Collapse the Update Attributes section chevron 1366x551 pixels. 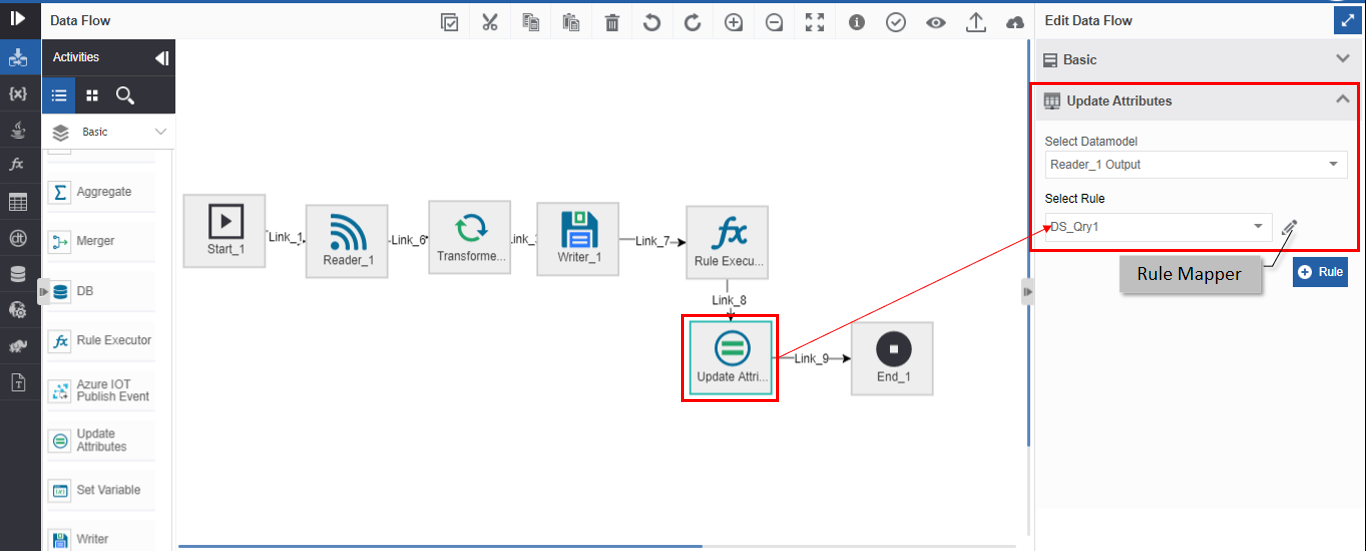pos(1343,100)
